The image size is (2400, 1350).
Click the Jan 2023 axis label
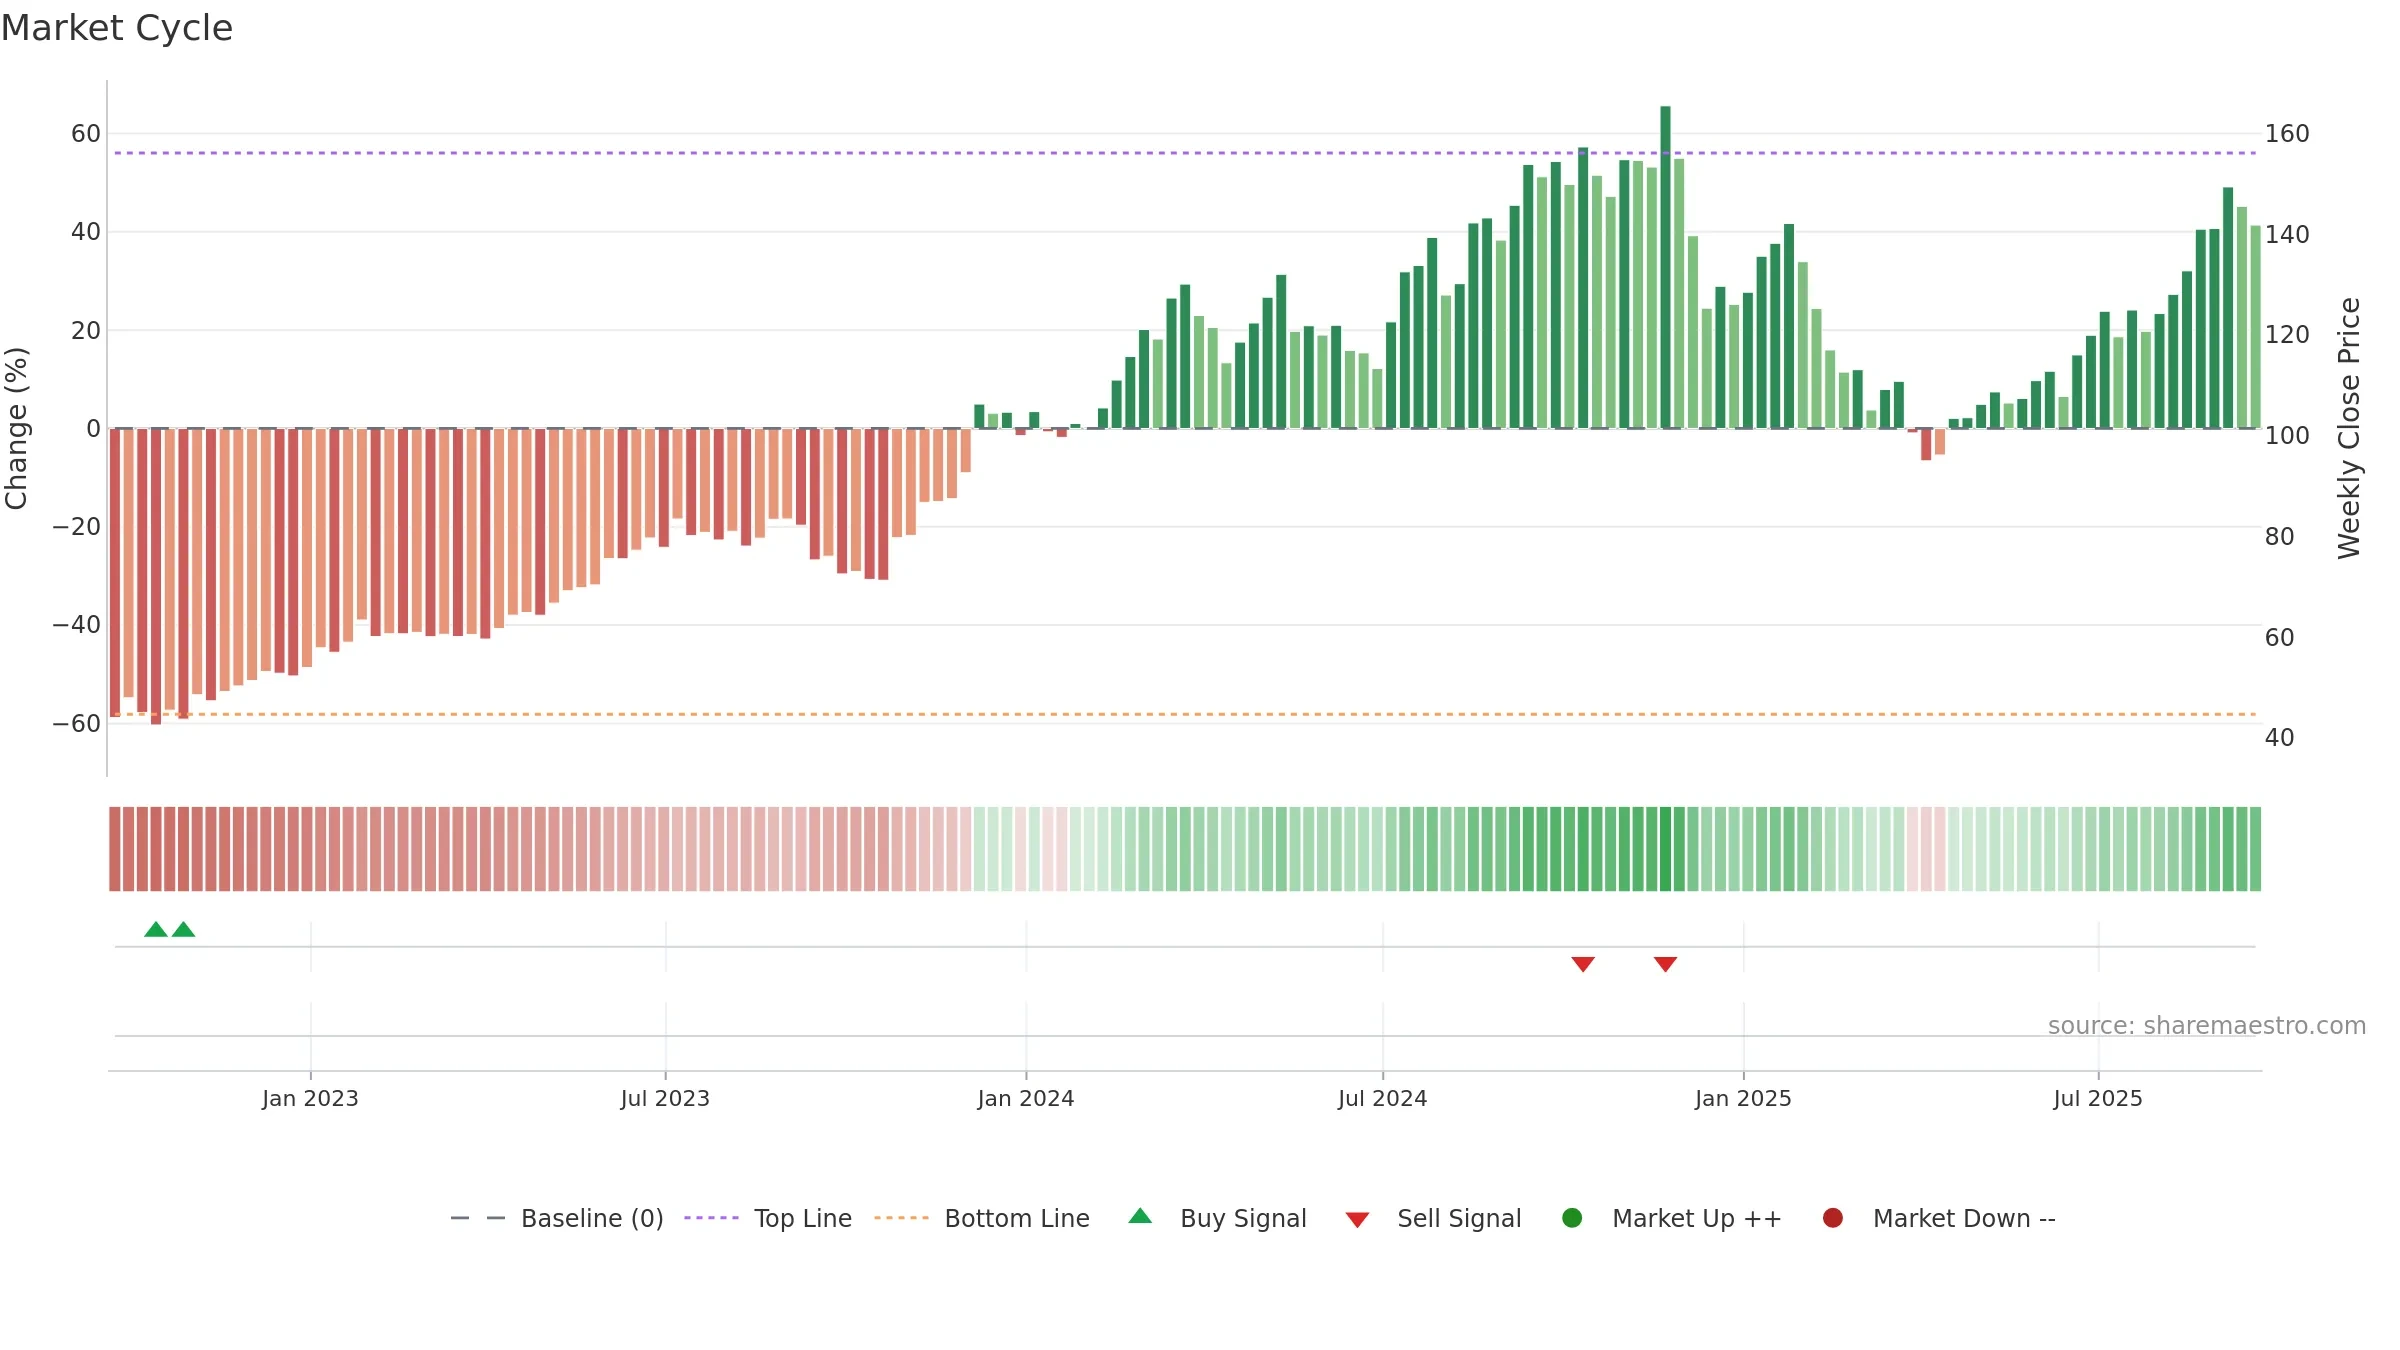tap(310, 1099)
